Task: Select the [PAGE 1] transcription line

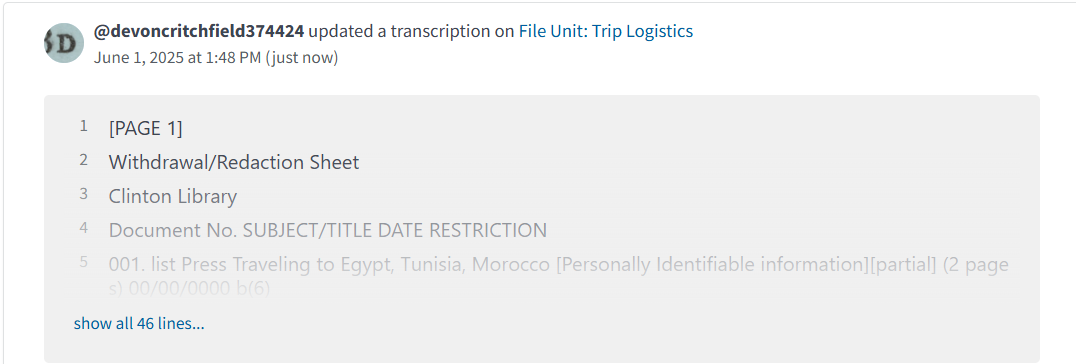Action: coord(145,128)
